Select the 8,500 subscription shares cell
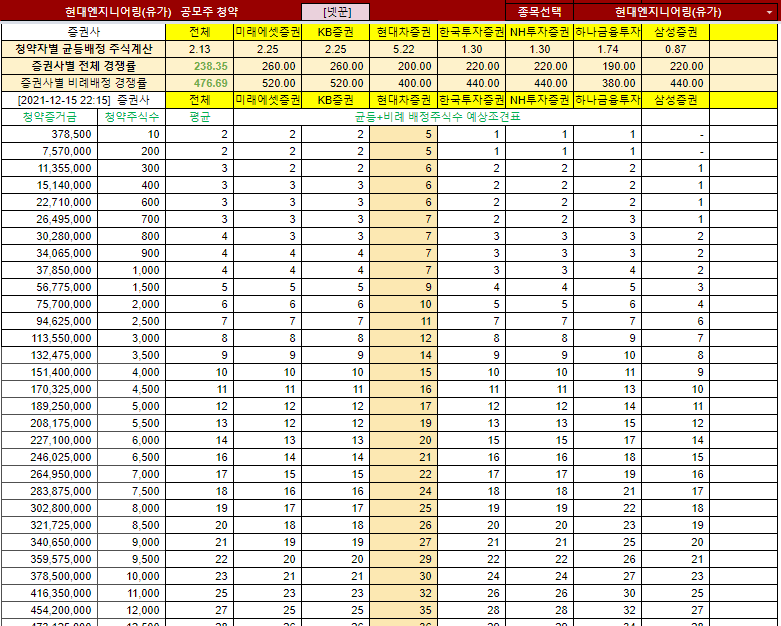Image resolution: width=781 pixels, height=626 pixels. [131, 525]
